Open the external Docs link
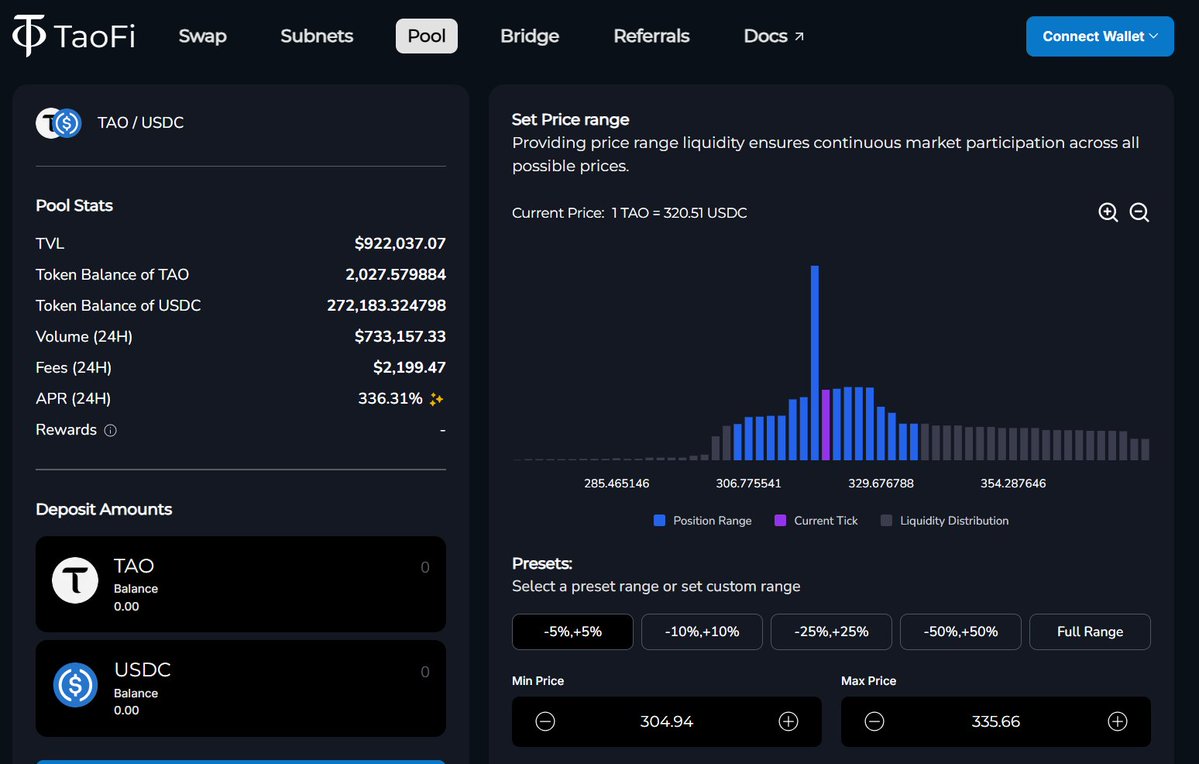 point(774,36)
